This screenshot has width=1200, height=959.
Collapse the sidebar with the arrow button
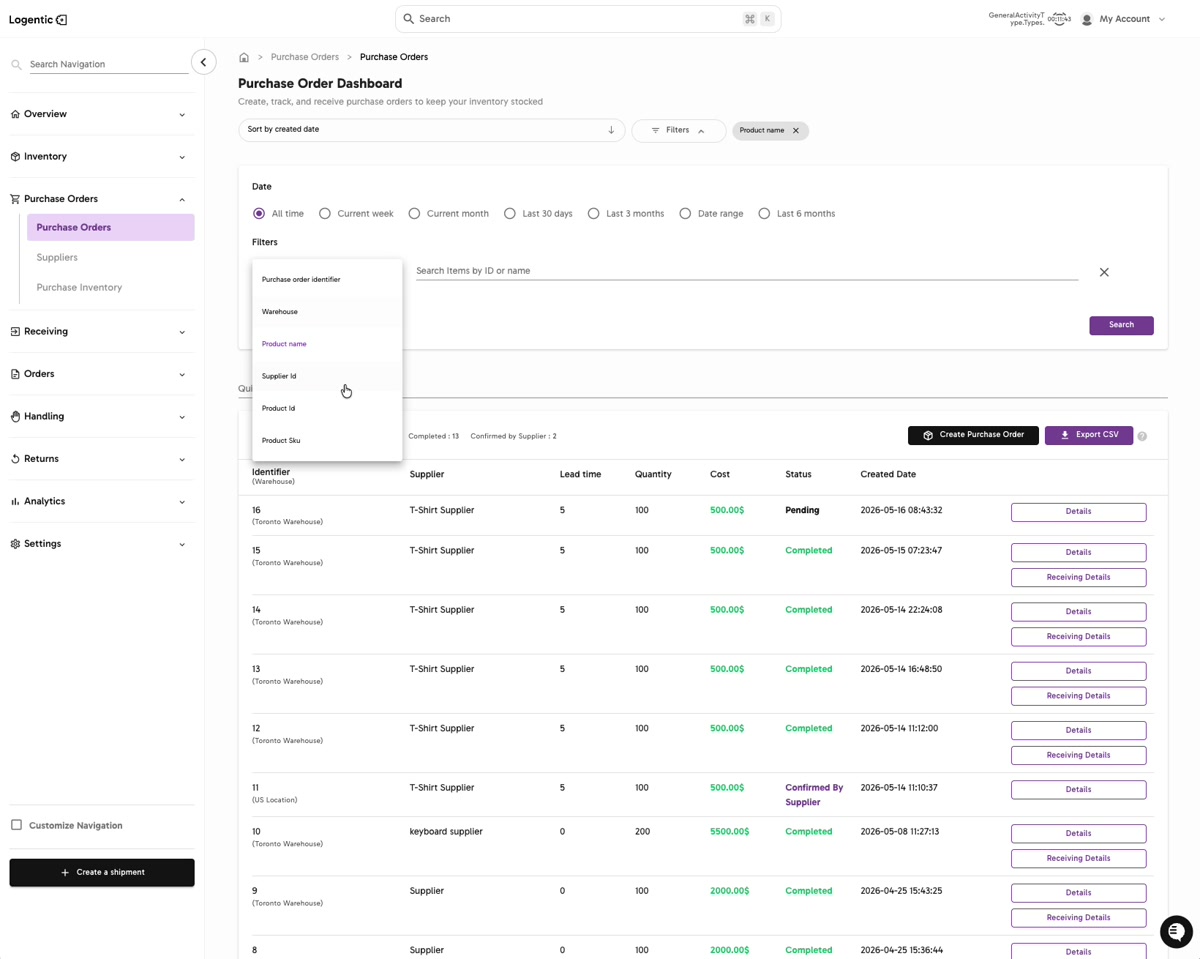click(x=203, y=62)
